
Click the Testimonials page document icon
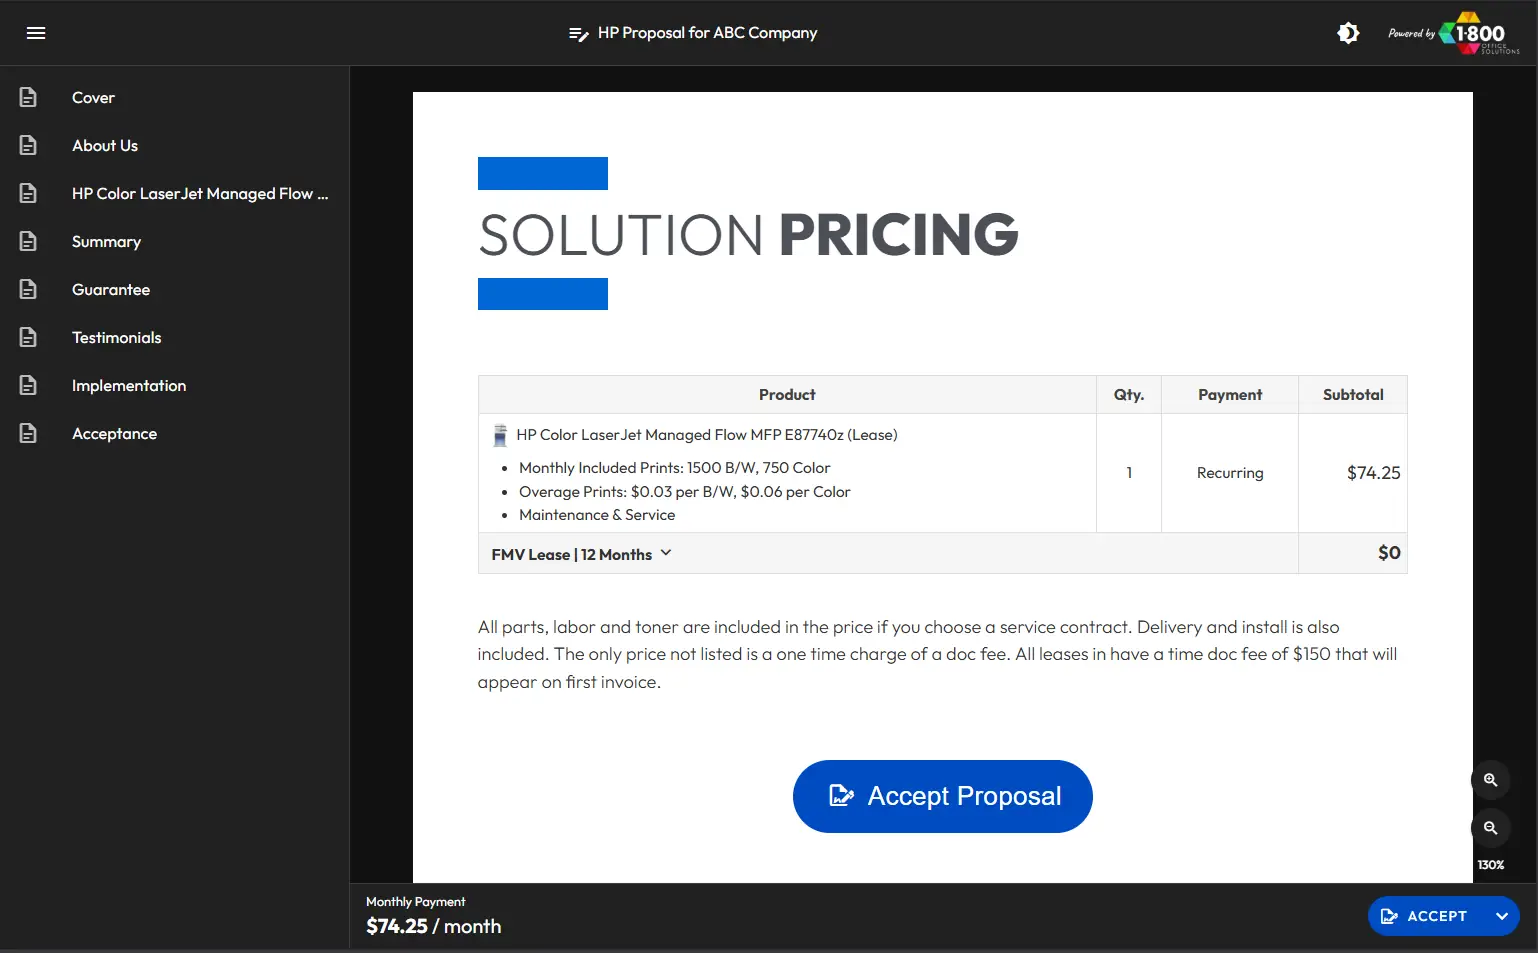[28, 337]
